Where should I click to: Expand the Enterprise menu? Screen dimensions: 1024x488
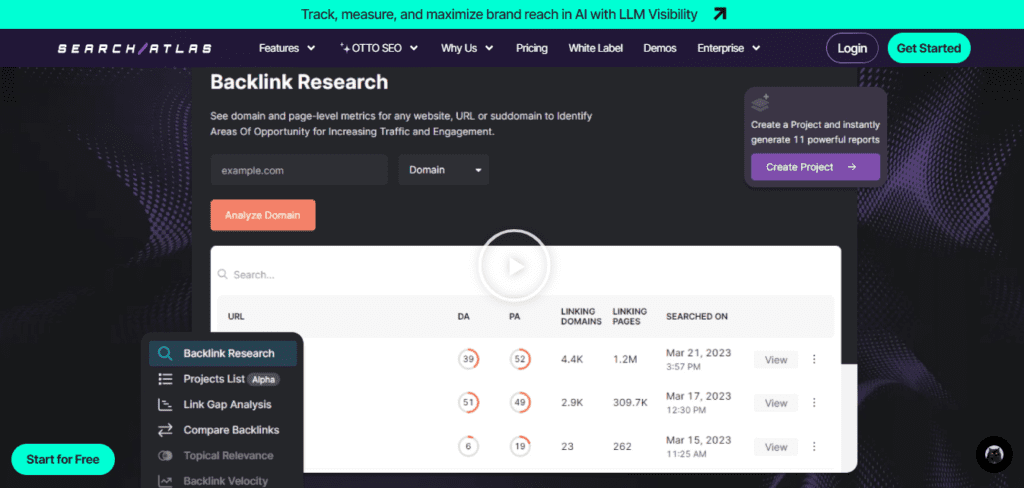(x=729, y=48)
